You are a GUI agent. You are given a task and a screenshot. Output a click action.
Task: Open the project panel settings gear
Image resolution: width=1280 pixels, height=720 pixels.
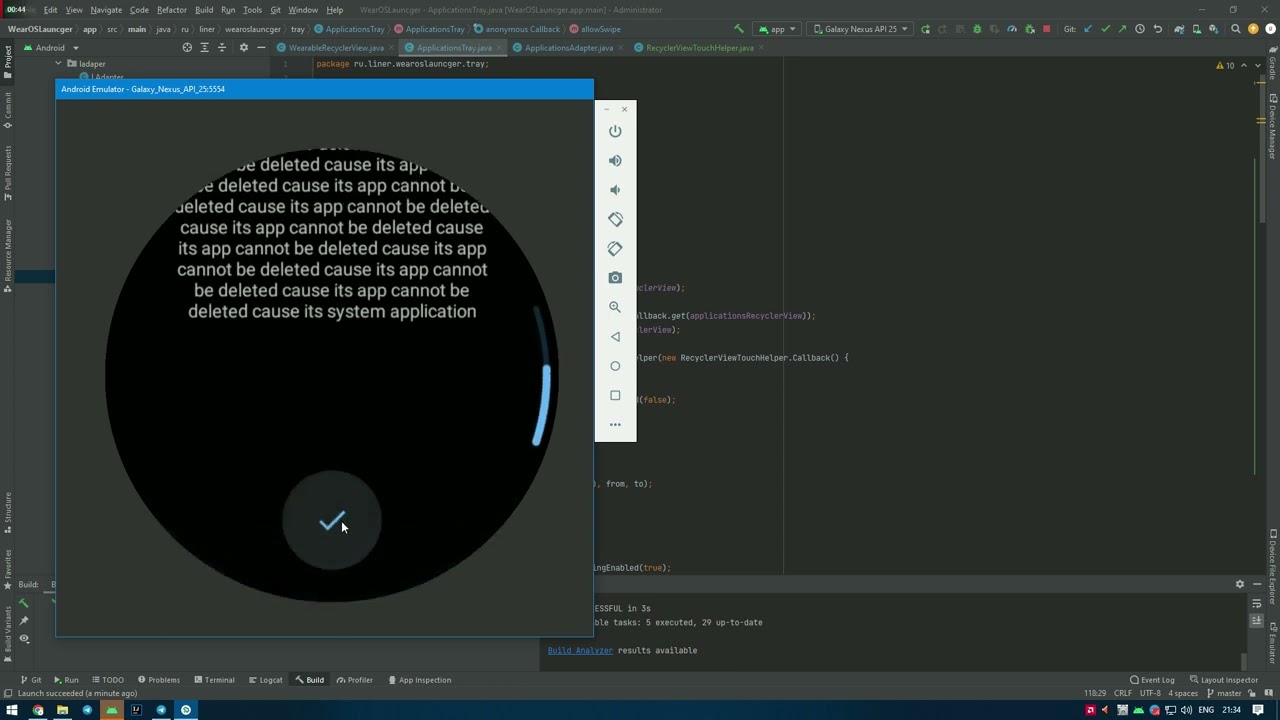243,47
